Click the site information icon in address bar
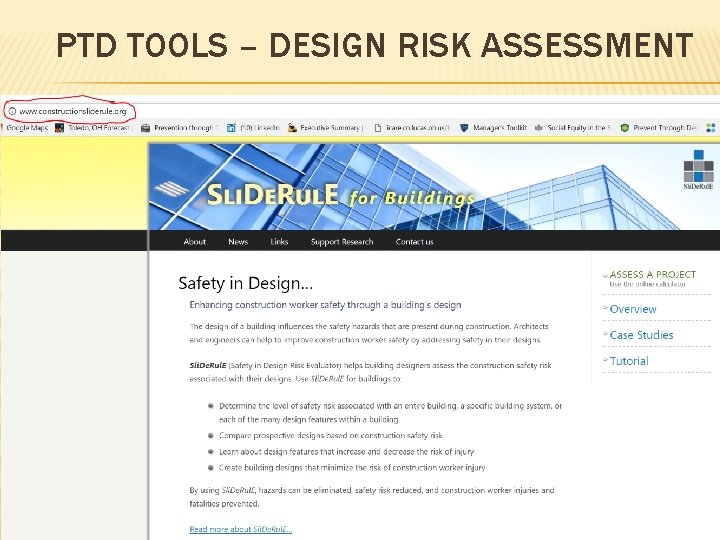 (x=12, y=111)
